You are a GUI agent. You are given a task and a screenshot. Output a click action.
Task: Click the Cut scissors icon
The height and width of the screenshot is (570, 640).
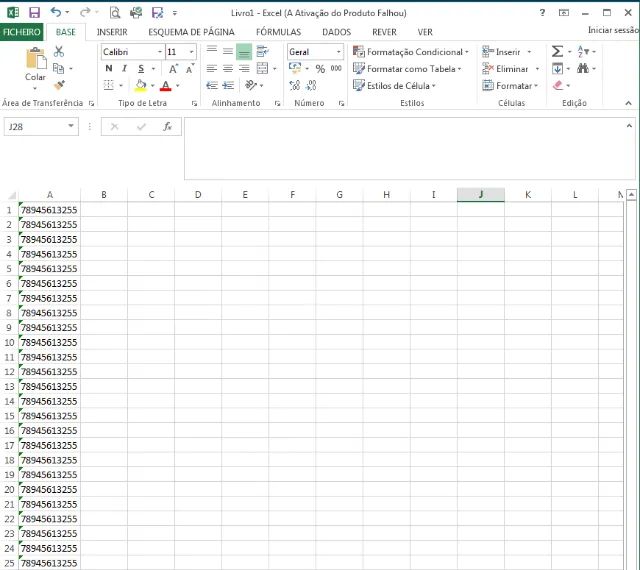(x=59, y=52)
